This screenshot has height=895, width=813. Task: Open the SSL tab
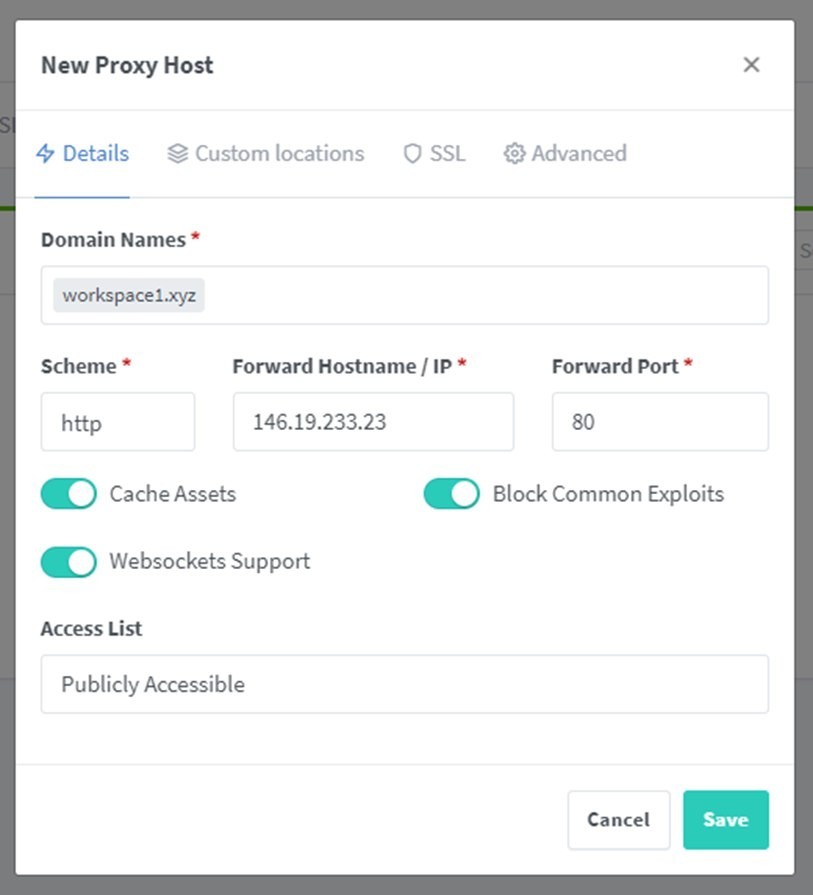click(x=434, y=154)
